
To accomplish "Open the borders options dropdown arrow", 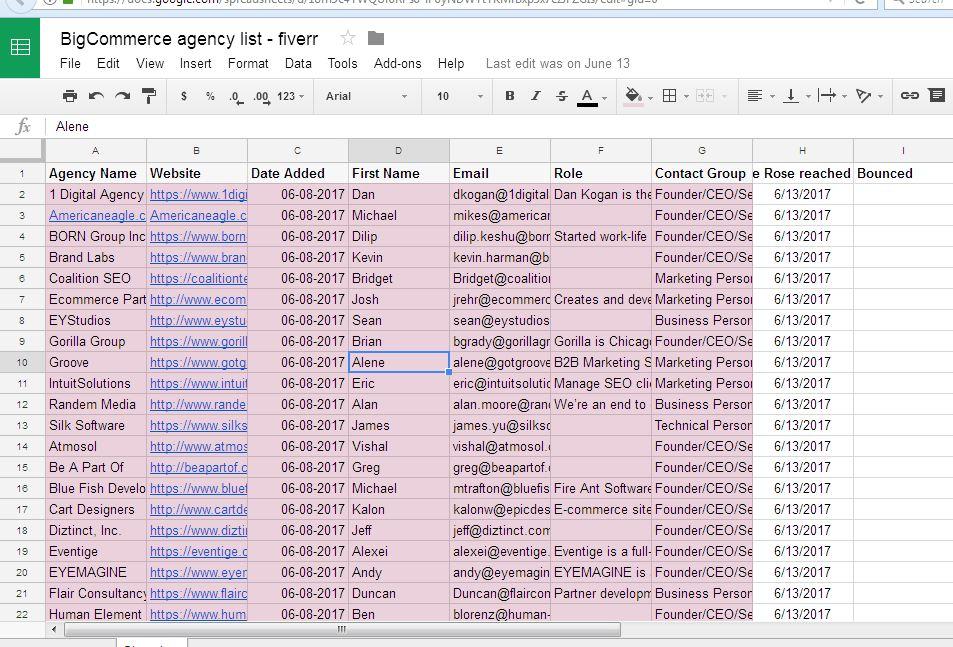I will pyautogui.click(x=687, y=96).
